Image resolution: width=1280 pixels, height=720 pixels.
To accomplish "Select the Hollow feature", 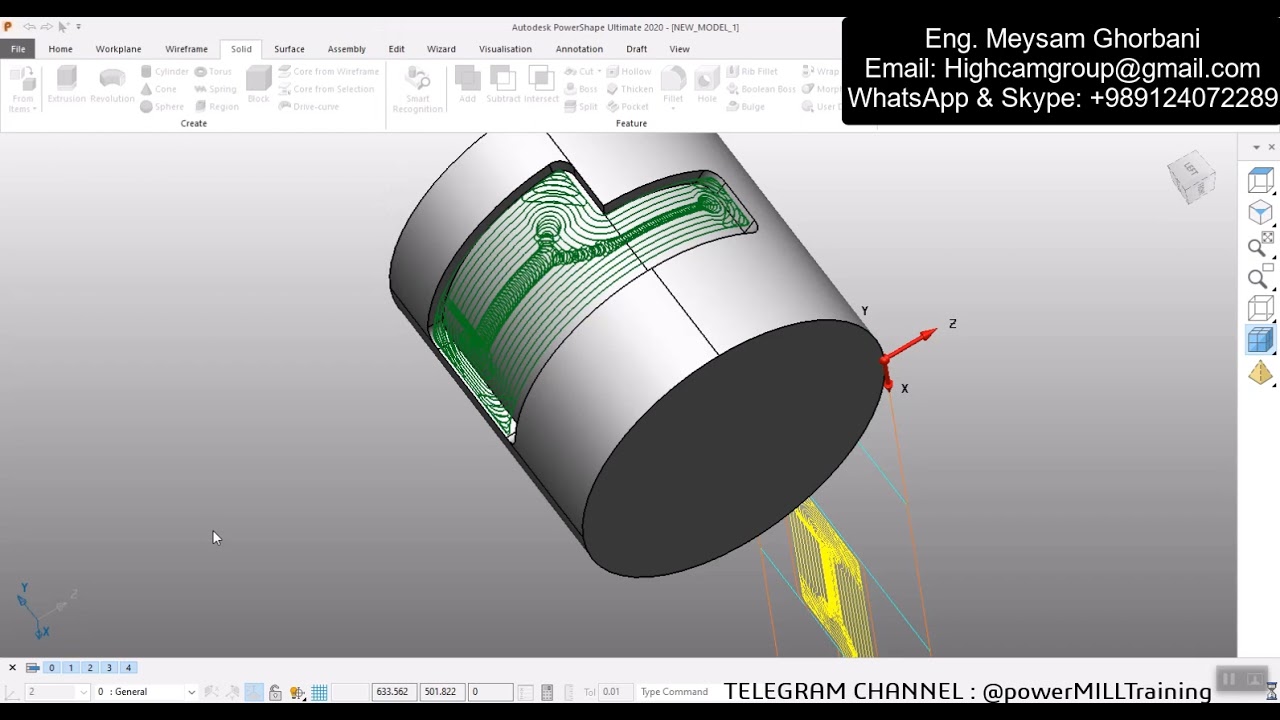I will tap(628, 72).
